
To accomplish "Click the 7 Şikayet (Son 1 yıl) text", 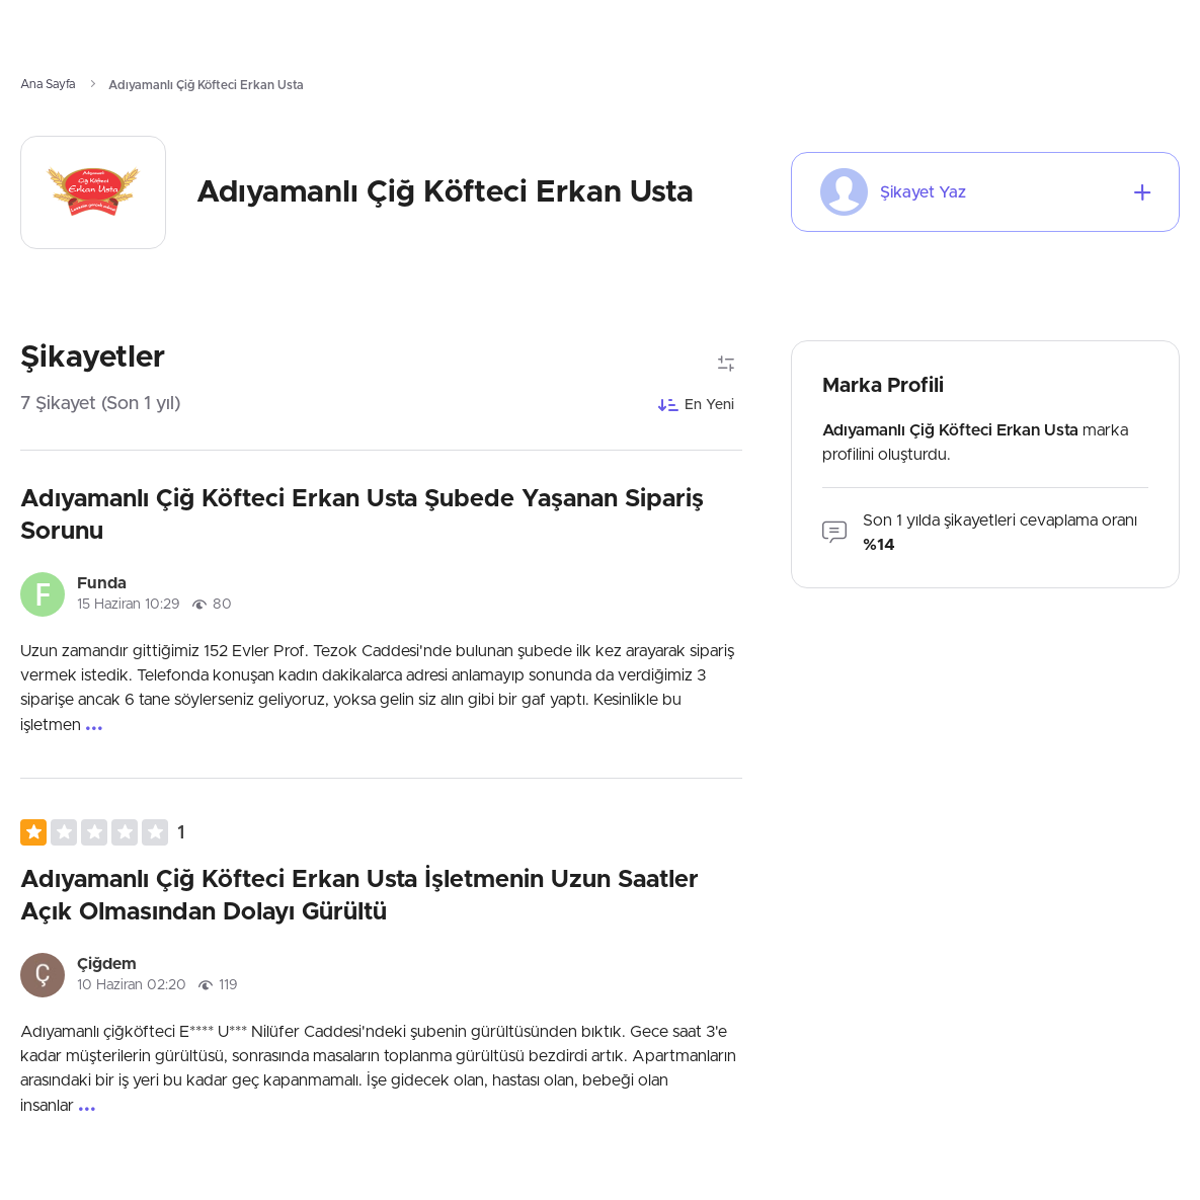I will [100, 403].
